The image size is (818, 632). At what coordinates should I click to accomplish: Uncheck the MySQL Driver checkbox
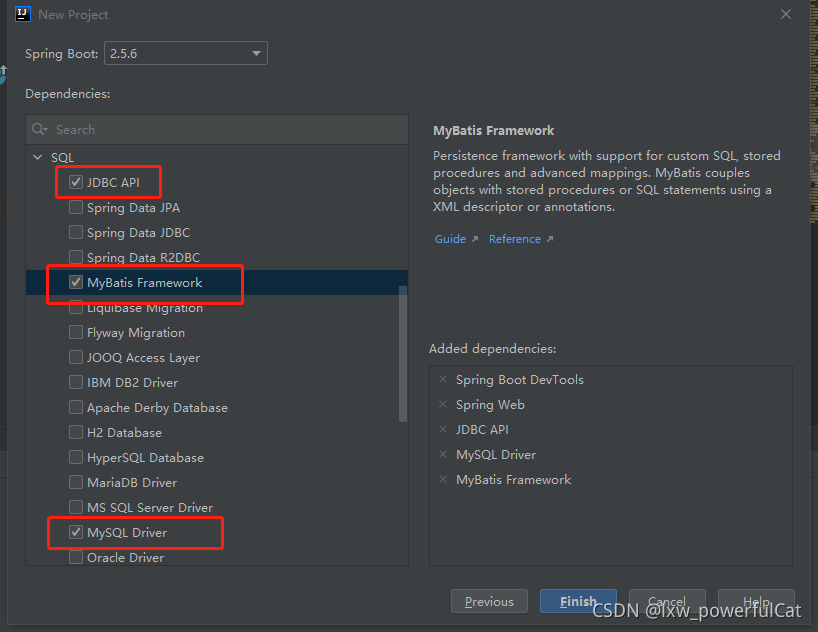(76, 532)
